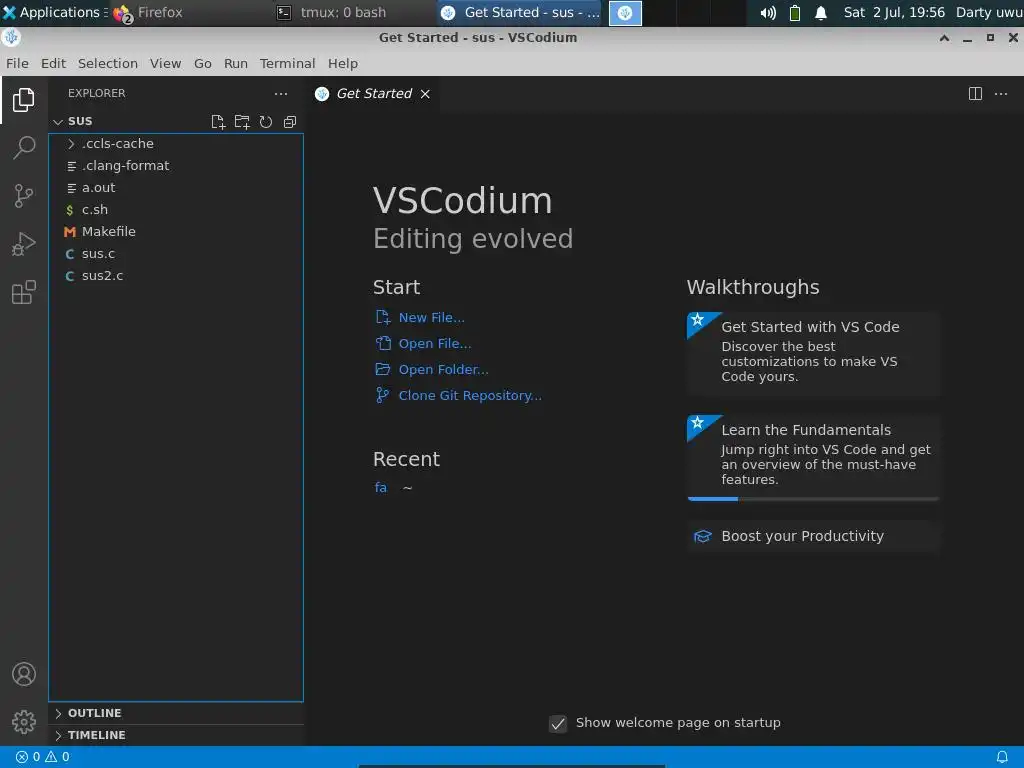Open the View menu
1024x768 pixels.
click(165, 63)
